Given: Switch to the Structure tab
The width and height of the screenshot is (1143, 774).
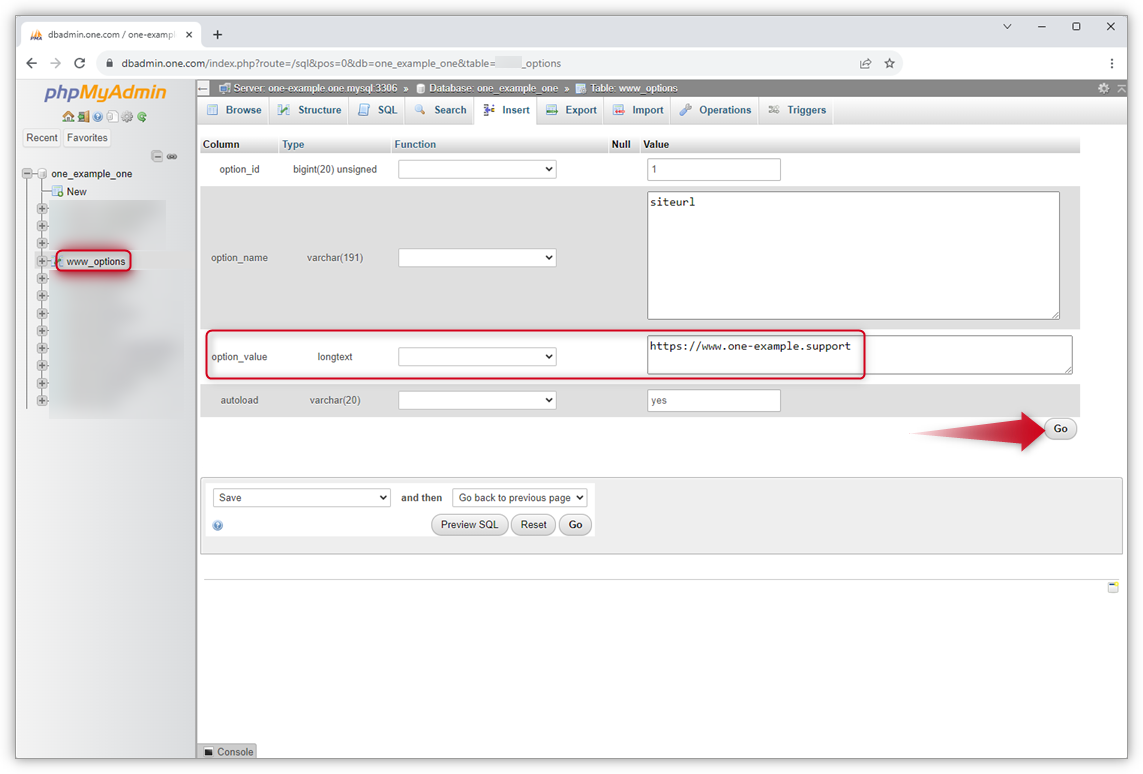Looking at the screenshot, I should 309,110.
